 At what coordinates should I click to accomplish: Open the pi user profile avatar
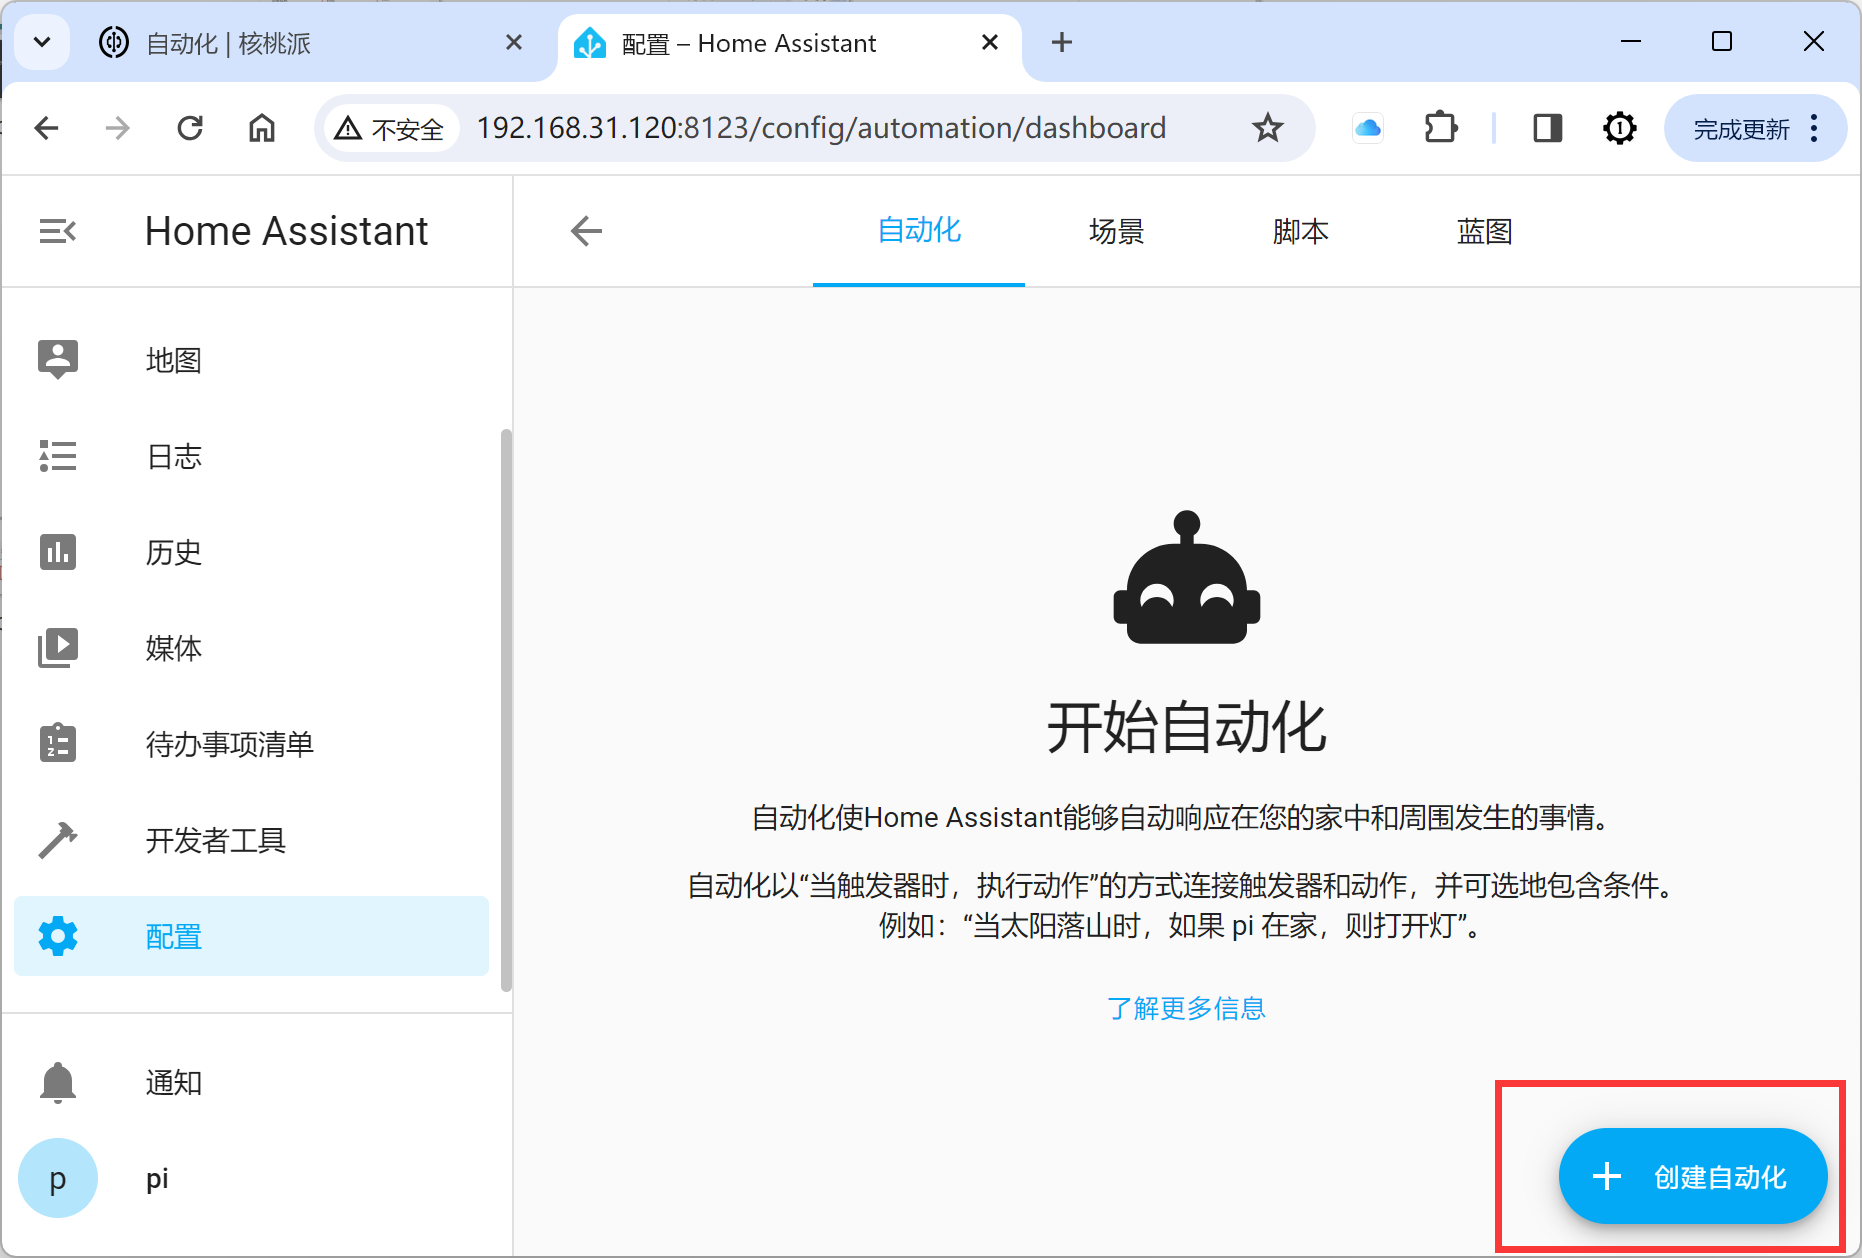(58, 1178)
